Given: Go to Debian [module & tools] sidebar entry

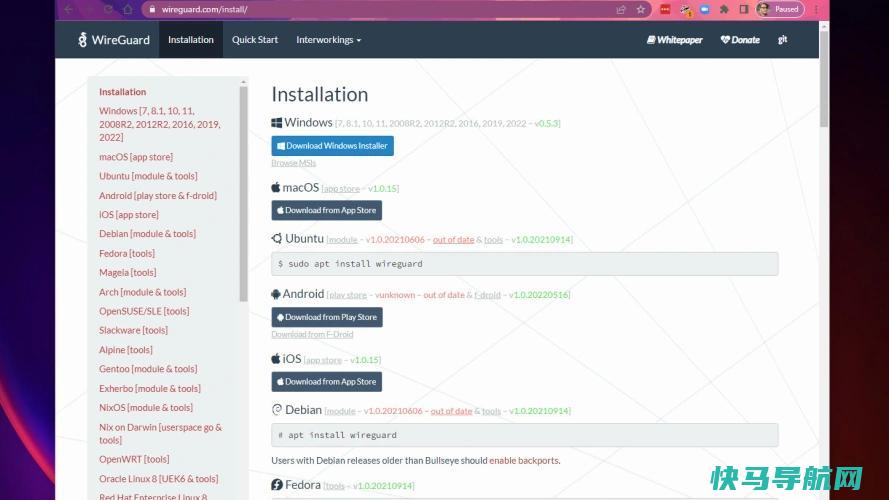Looking at the screenshot, I should [x=147, y=234].
